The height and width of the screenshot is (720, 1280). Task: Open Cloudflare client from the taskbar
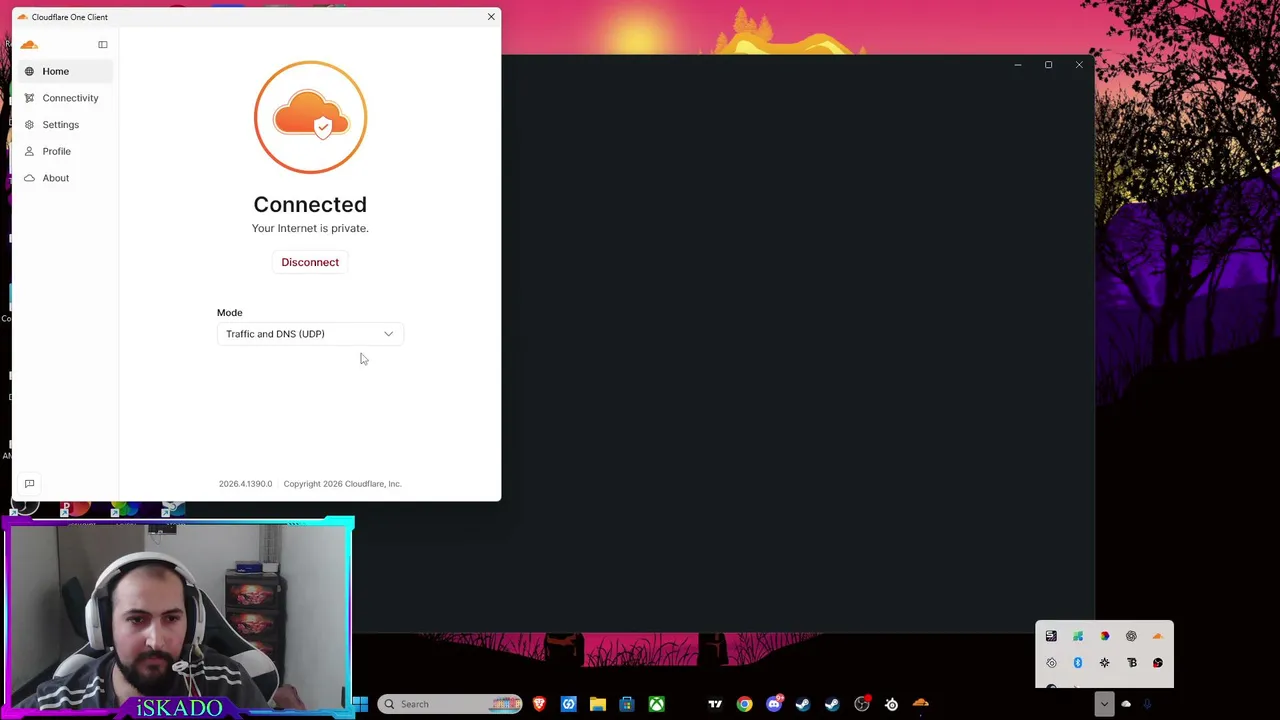pyautogui.click(x=921, y=704)
